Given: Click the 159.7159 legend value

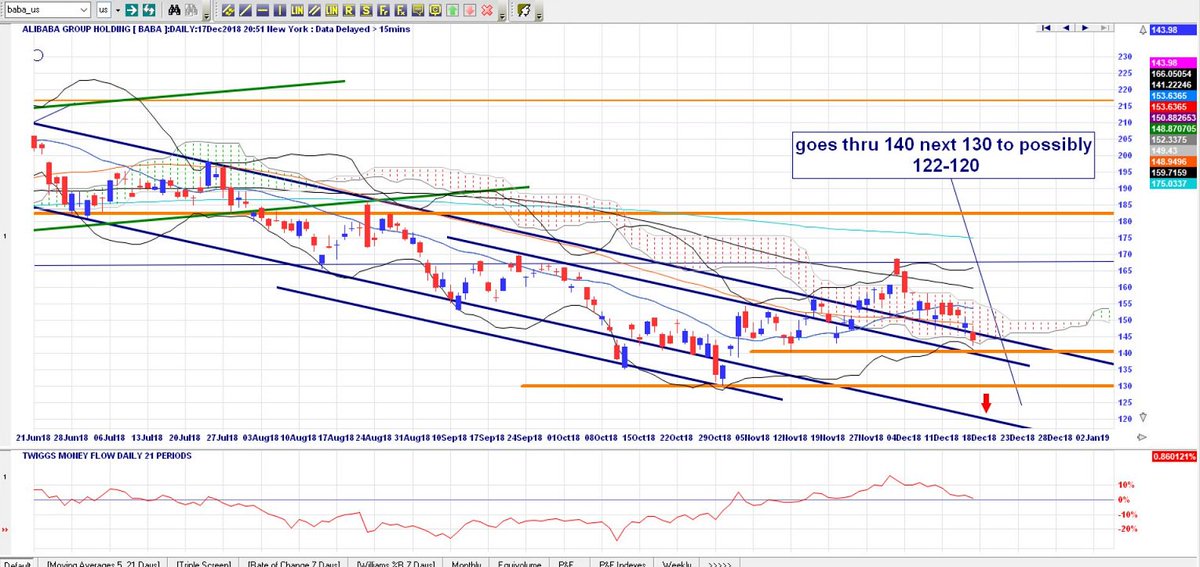Looking at the screenshot, I should (1173, 172).
